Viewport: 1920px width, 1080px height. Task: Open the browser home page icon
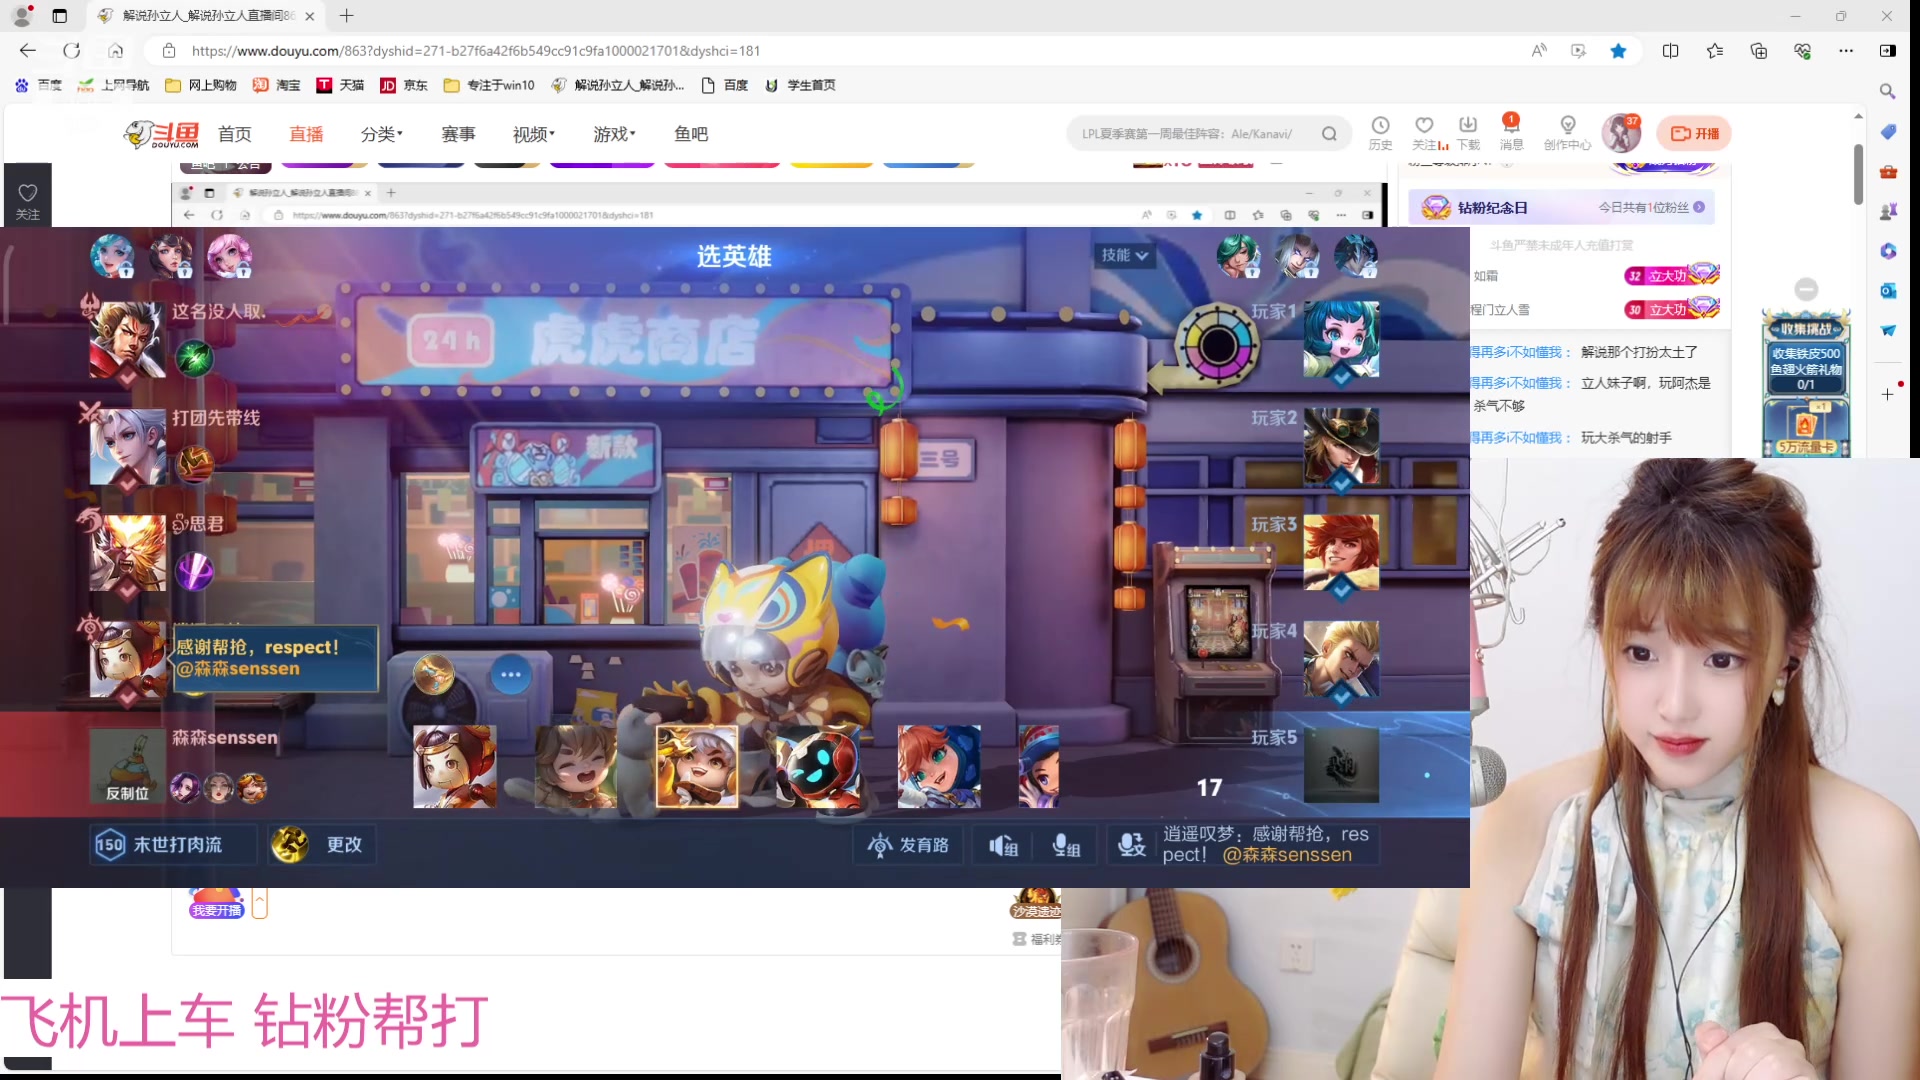pos(116,51)
